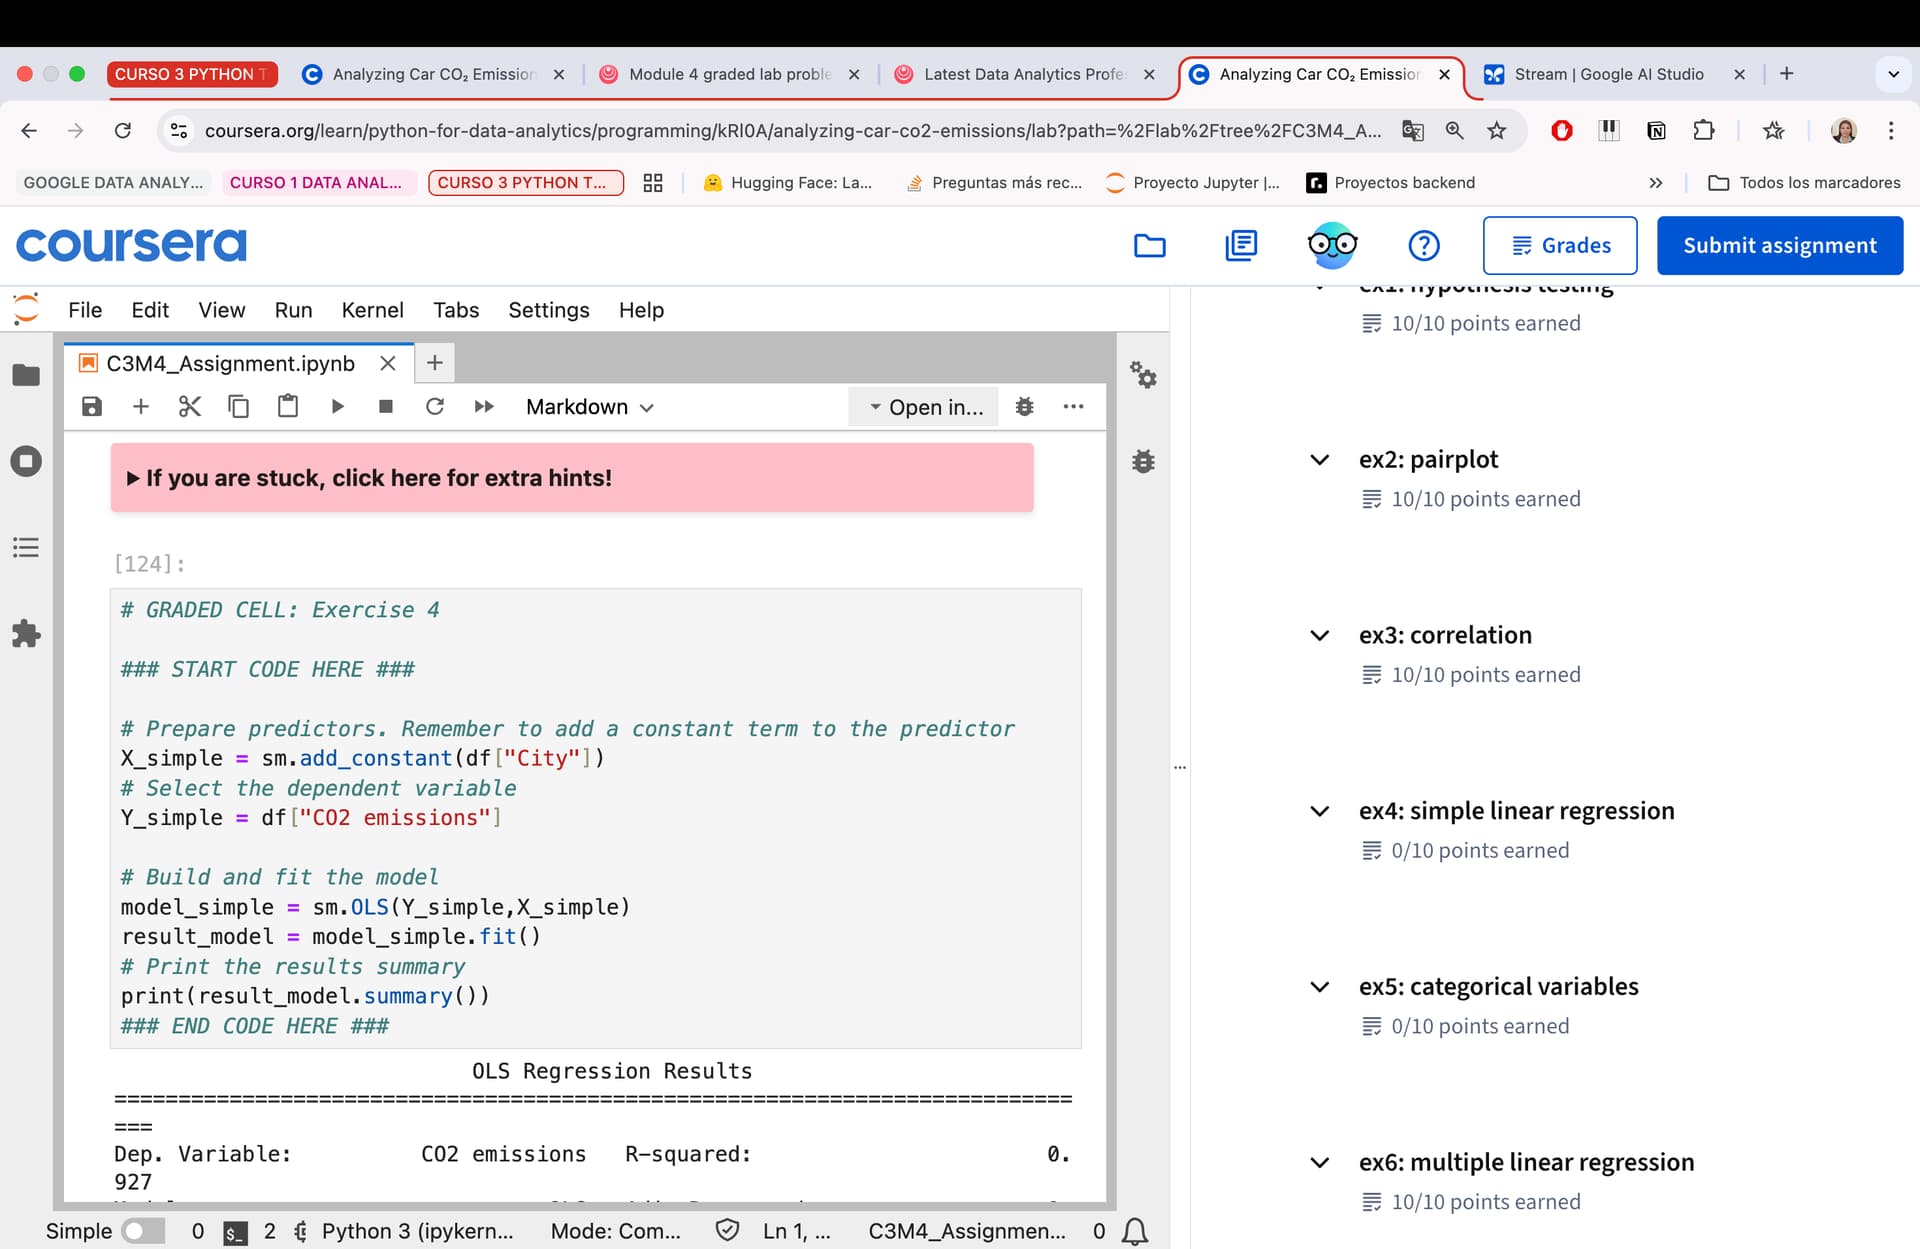Run the selected cell with the play icon

click(x=337, y=407)
